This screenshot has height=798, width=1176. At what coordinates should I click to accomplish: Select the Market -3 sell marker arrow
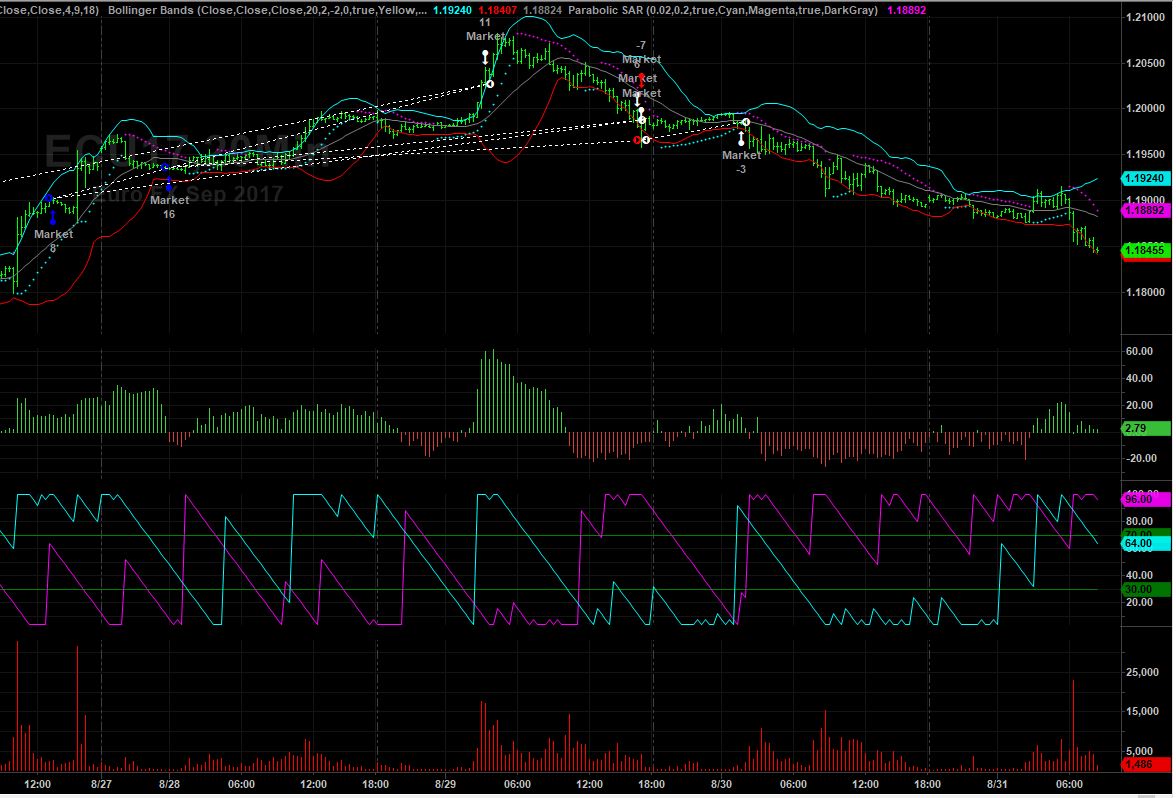pyautogui.click(x=741, y=138)
